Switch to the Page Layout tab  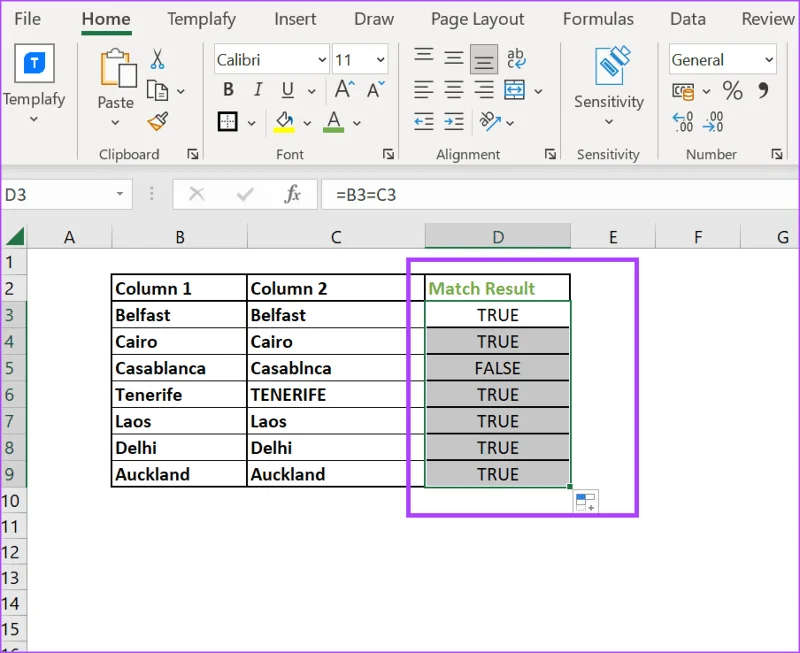(478, 19)
